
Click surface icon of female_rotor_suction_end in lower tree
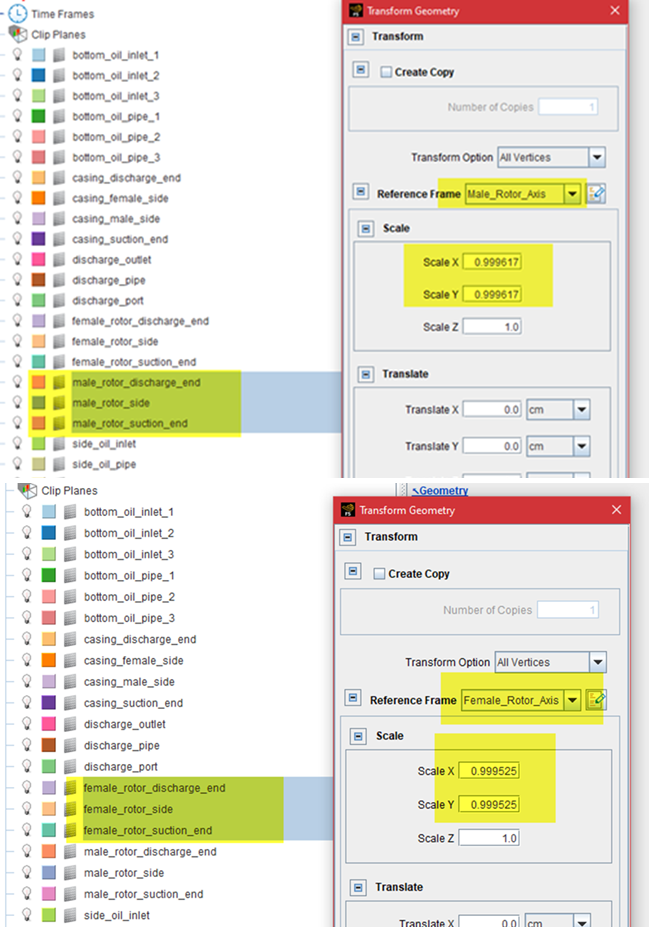pyautogui.click(x=70, y=830)
